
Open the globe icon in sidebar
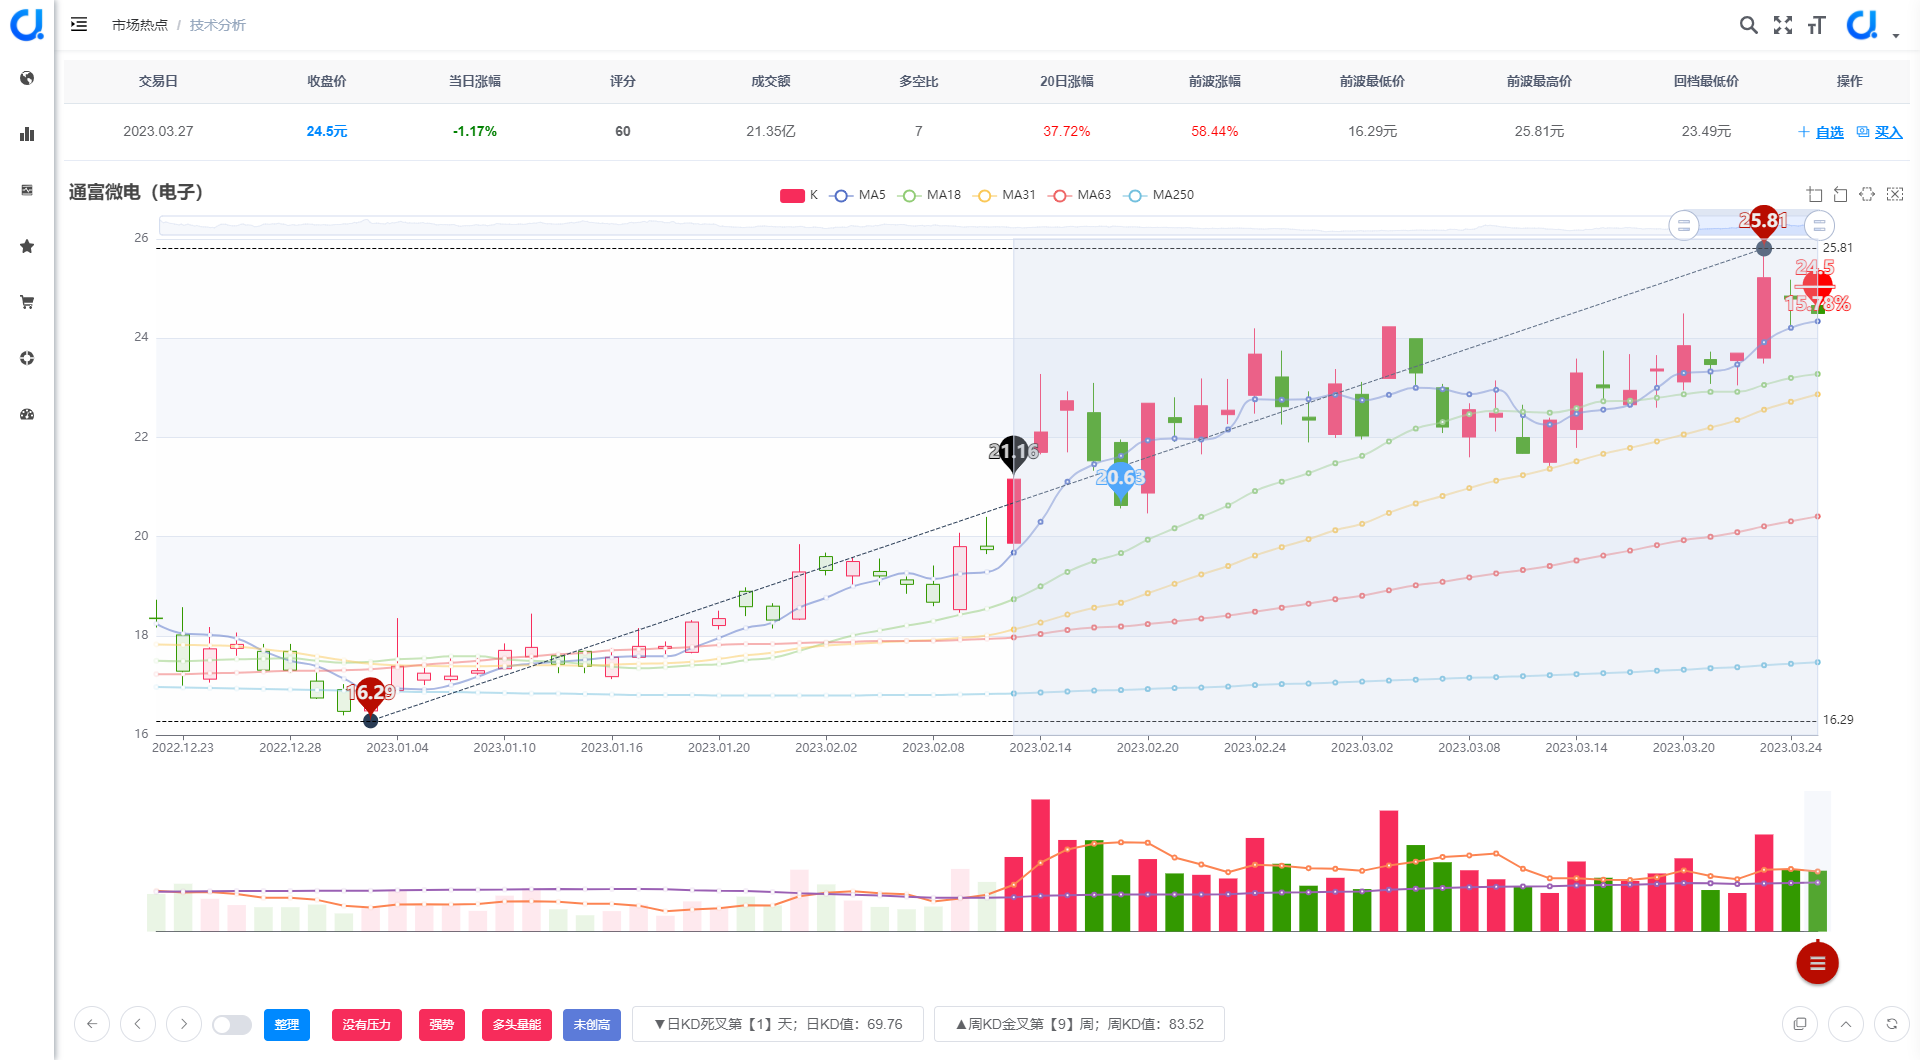click(x=27, y=78)
